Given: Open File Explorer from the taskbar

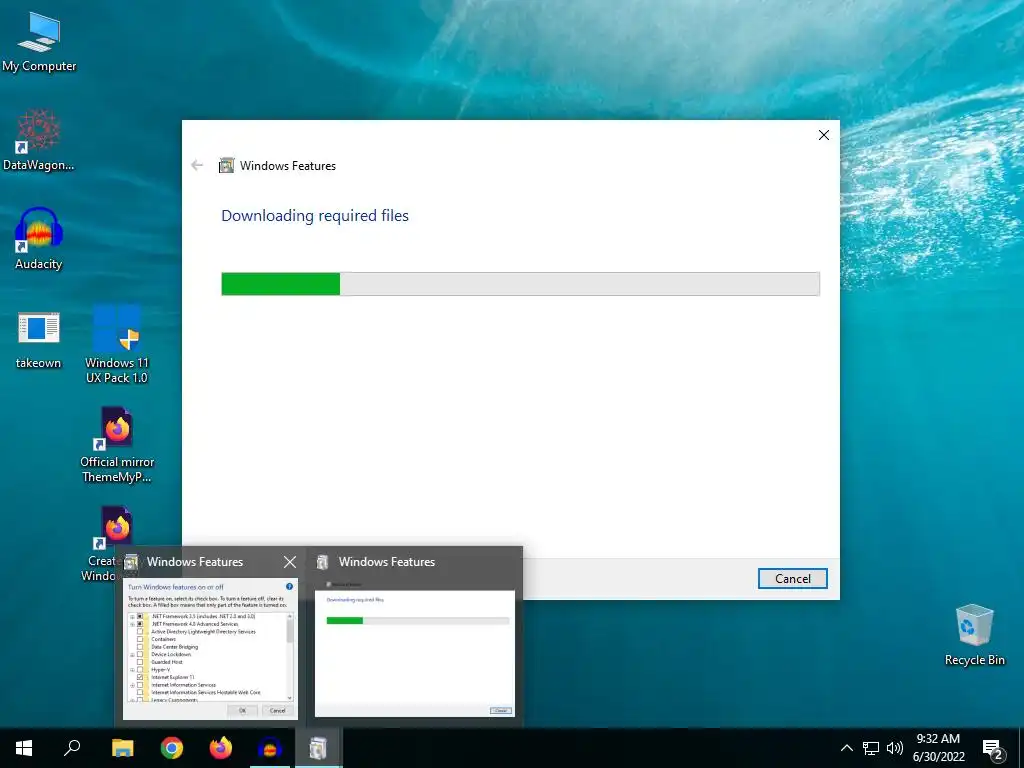Looking at the screenshot, I should (122, 748).
